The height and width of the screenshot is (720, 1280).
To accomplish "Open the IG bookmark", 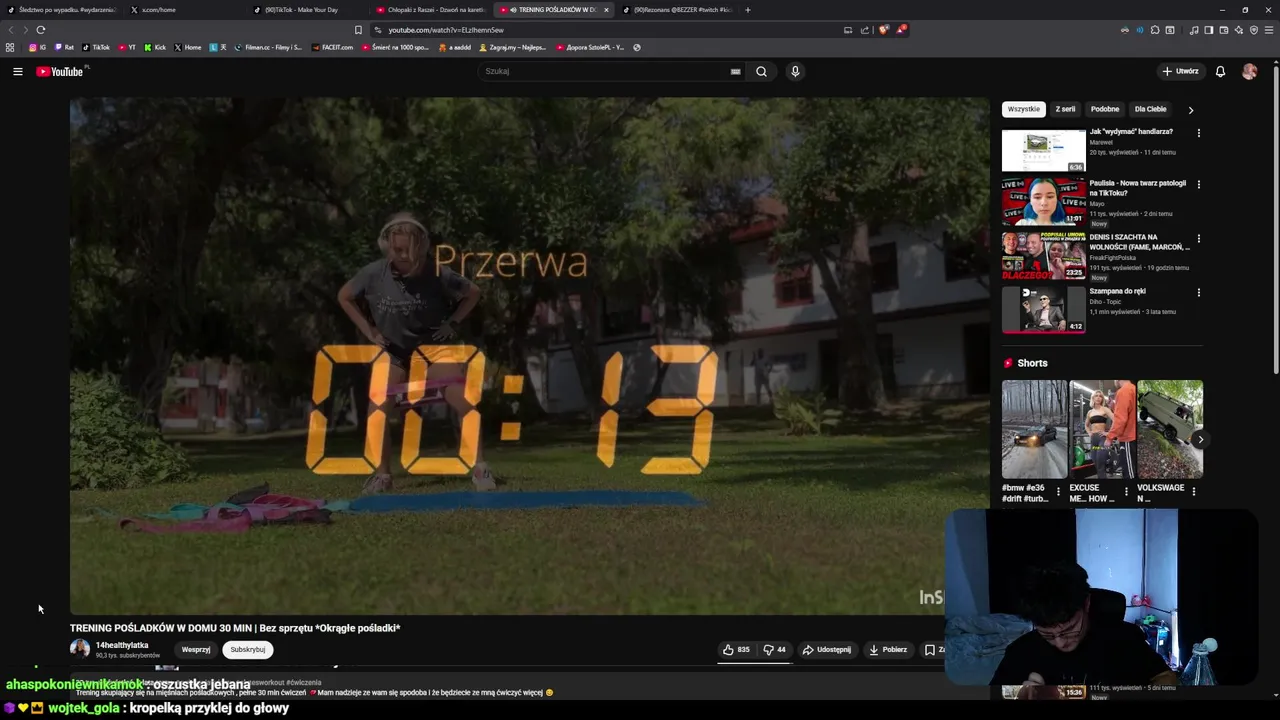I will pyautogui.click(x=38, y=47).
